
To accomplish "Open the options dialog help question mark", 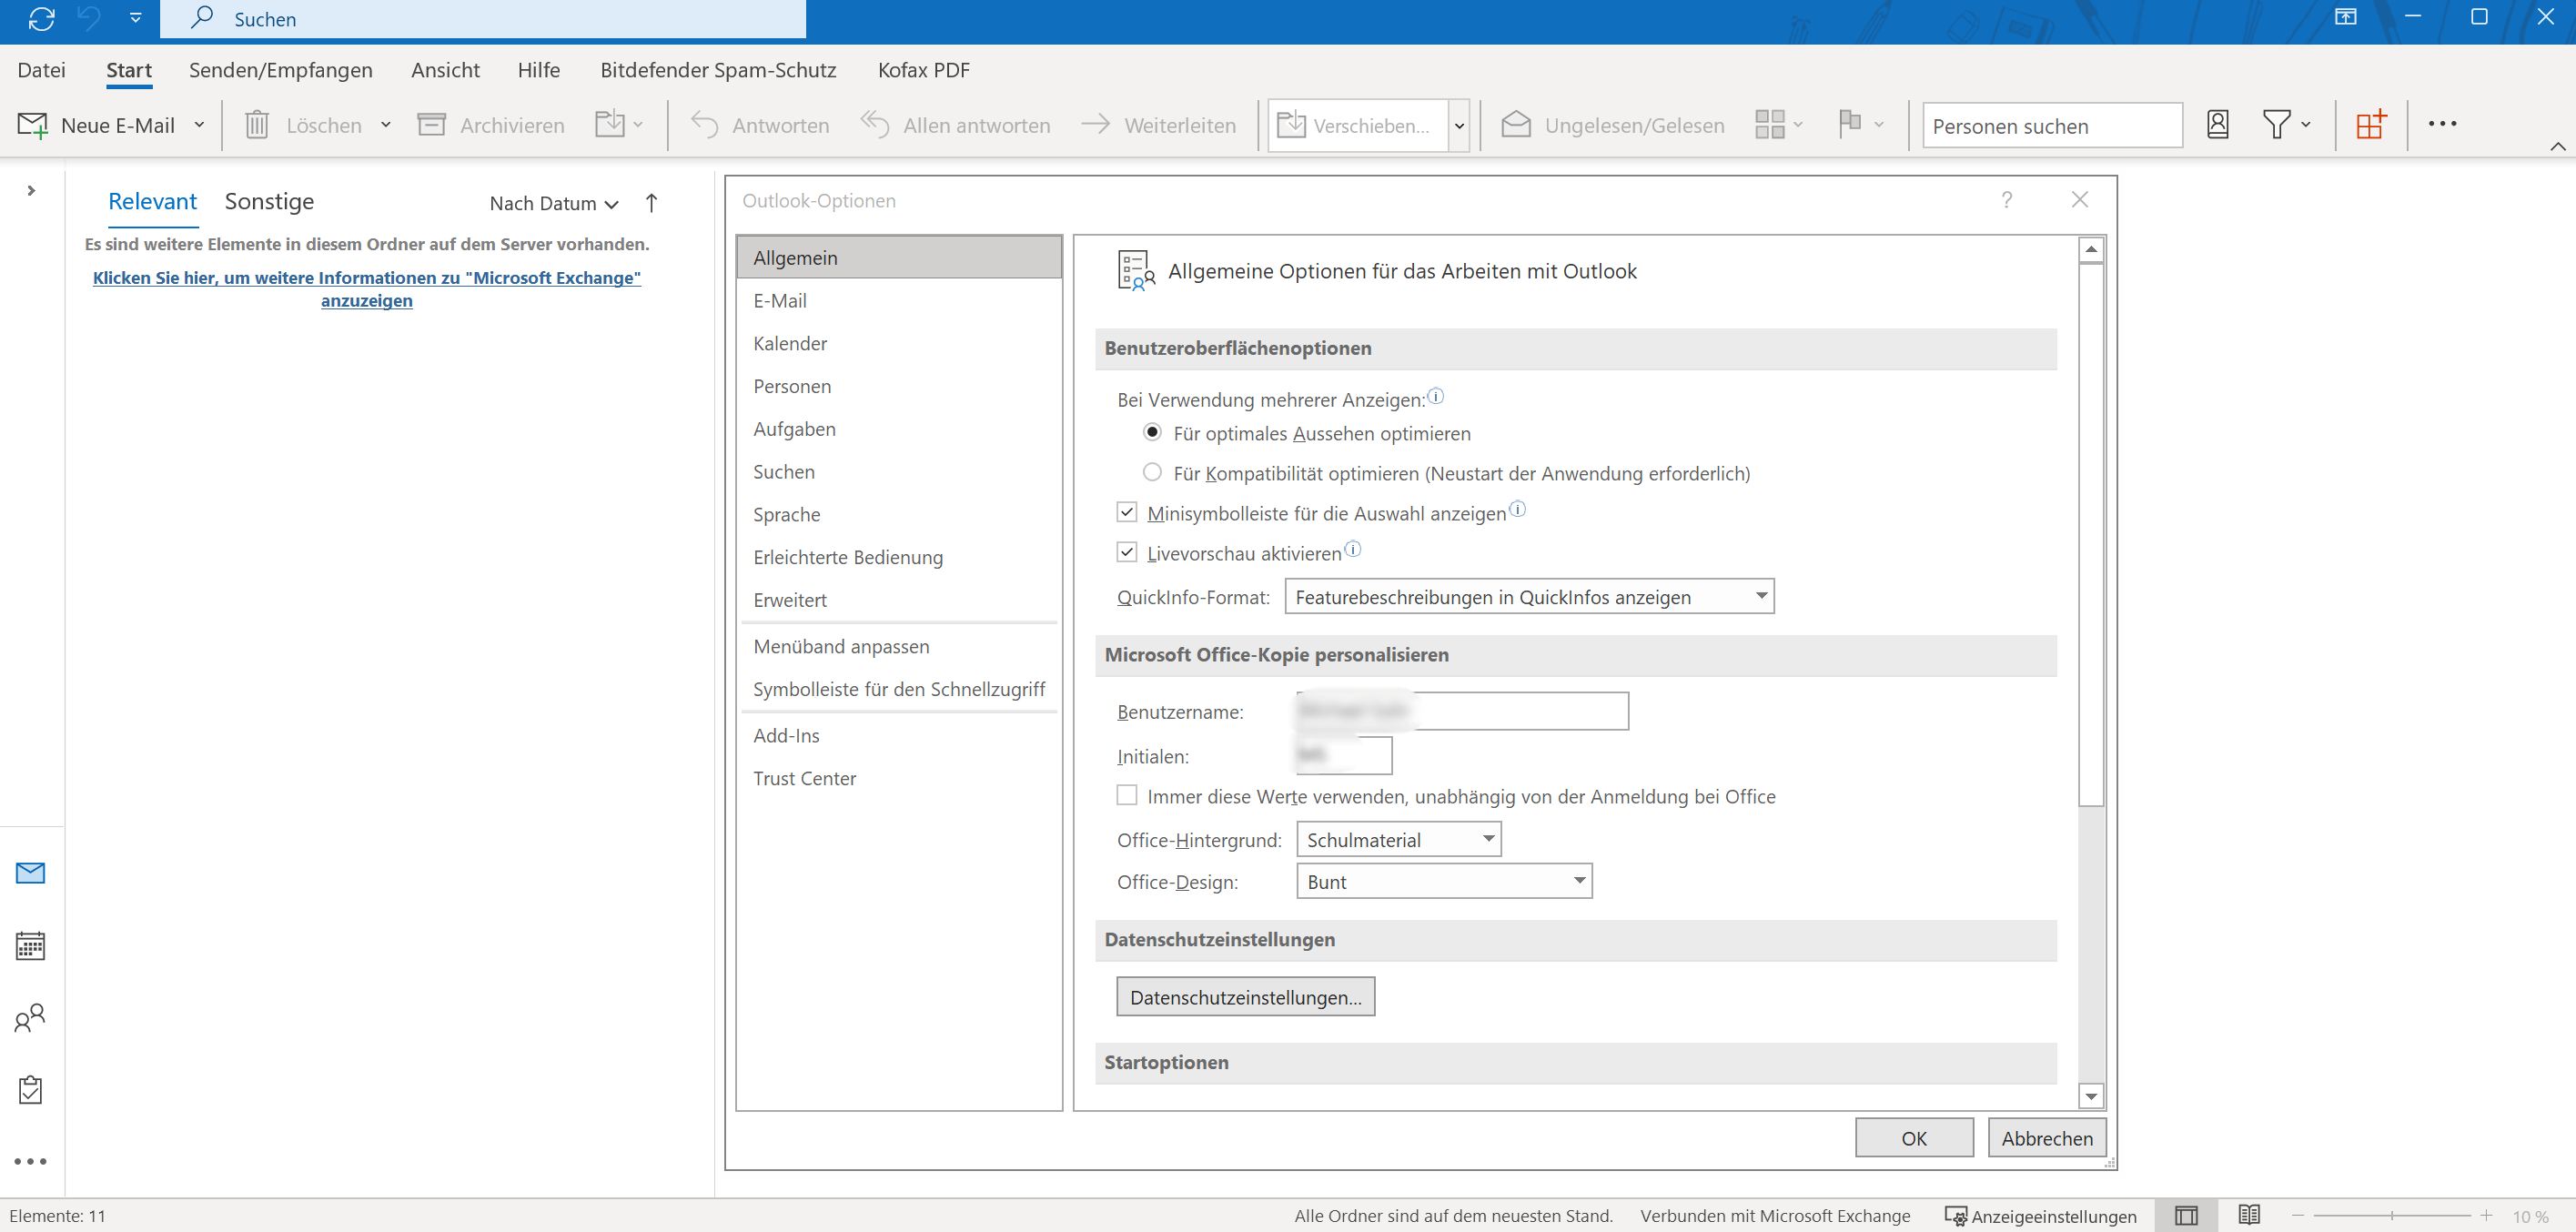I will click(x=2006, y=200).
